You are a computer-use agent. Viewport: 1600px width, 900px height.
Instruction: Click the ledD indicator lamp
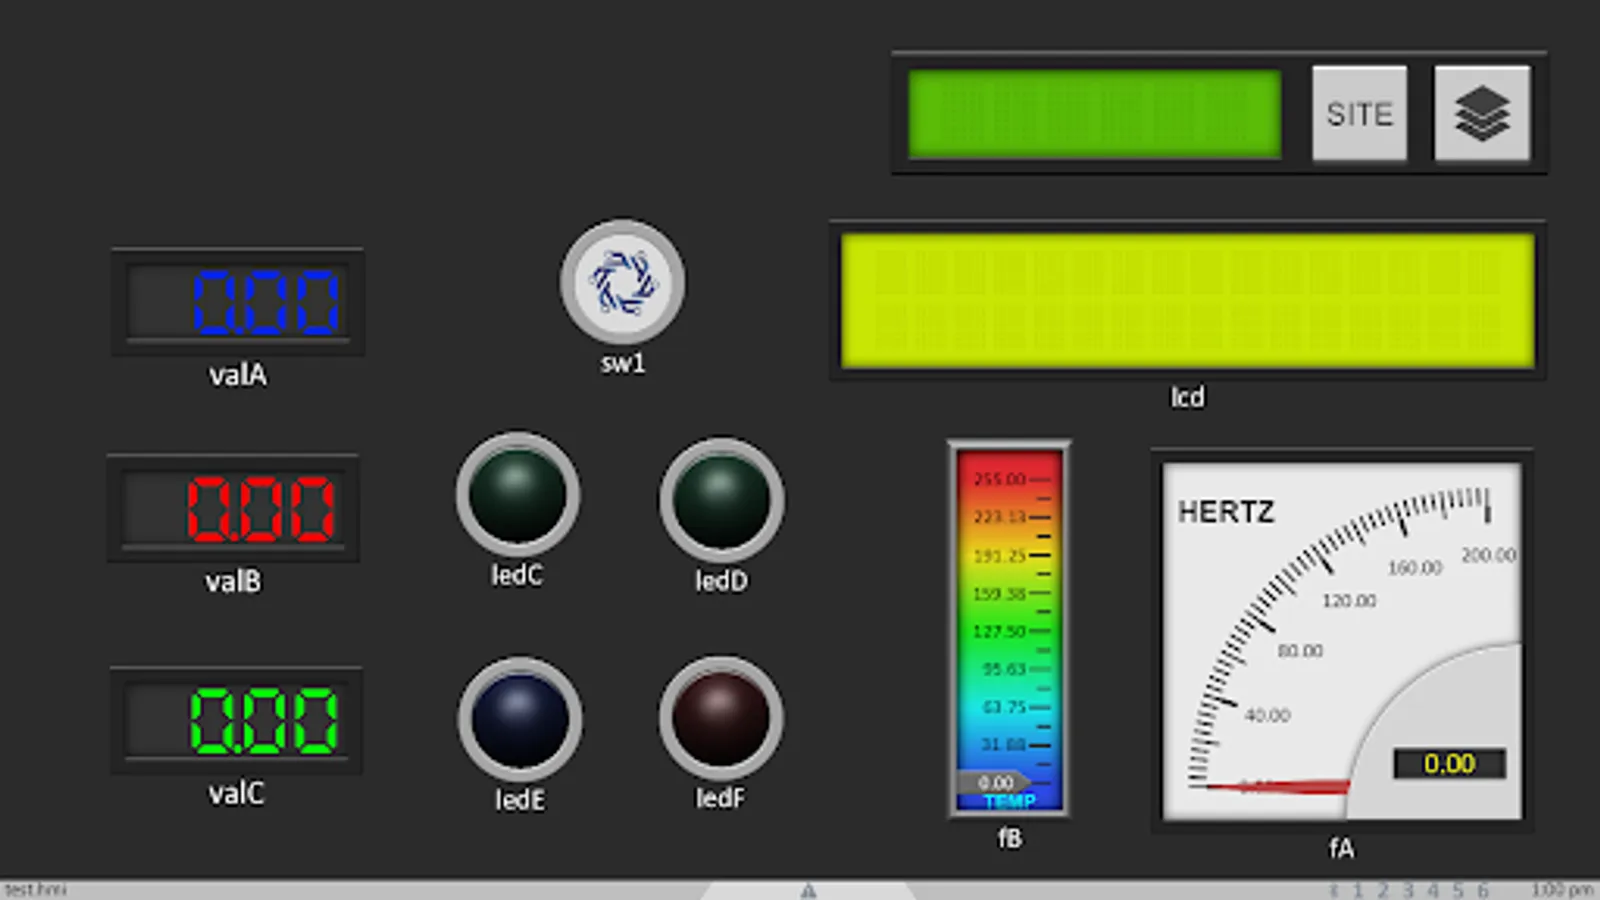point(721,499)
